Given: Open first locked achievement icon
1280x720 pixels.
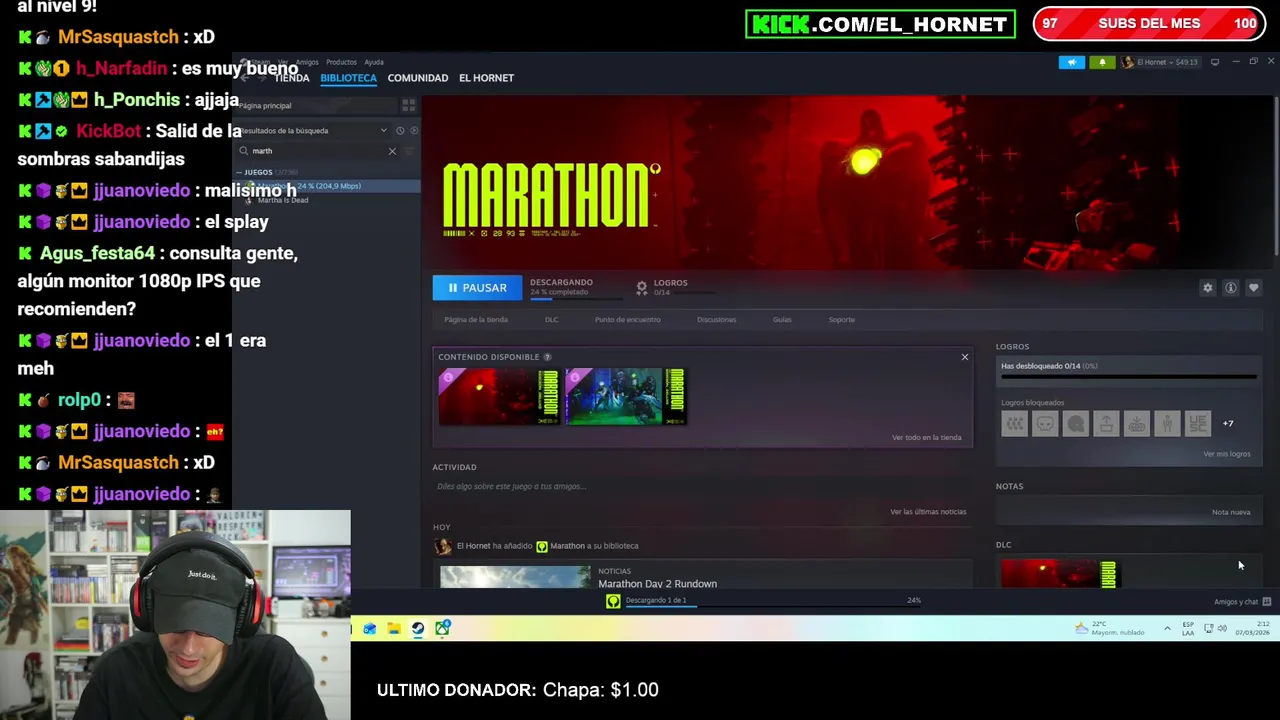Looking at the screenshot, I should [1014, 424].
